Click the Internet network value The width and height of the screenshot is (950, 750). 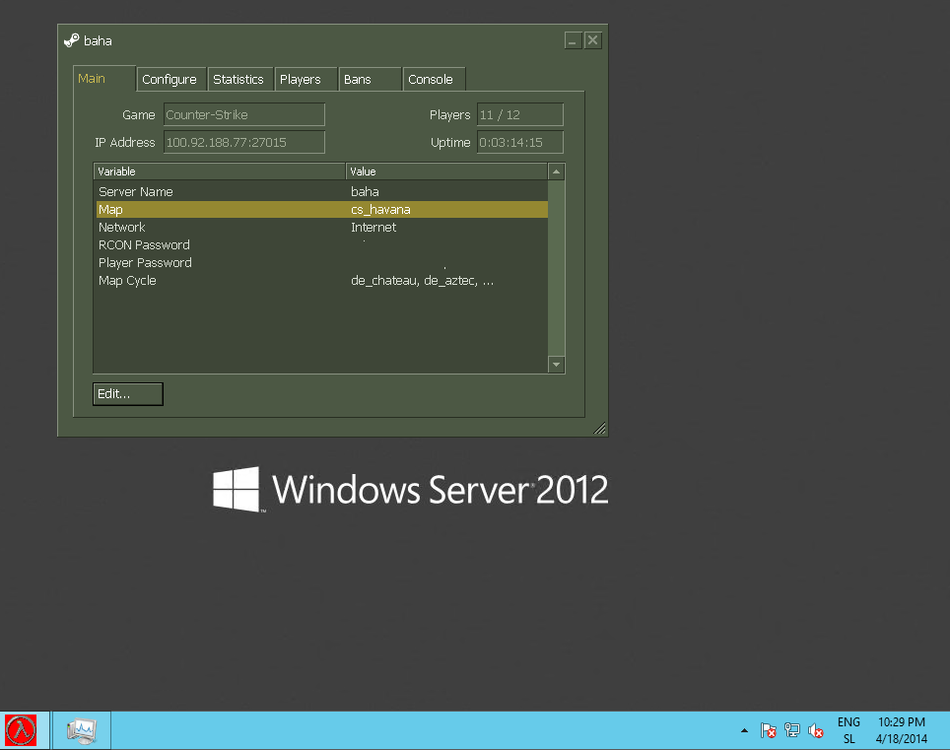click(373, 227)
